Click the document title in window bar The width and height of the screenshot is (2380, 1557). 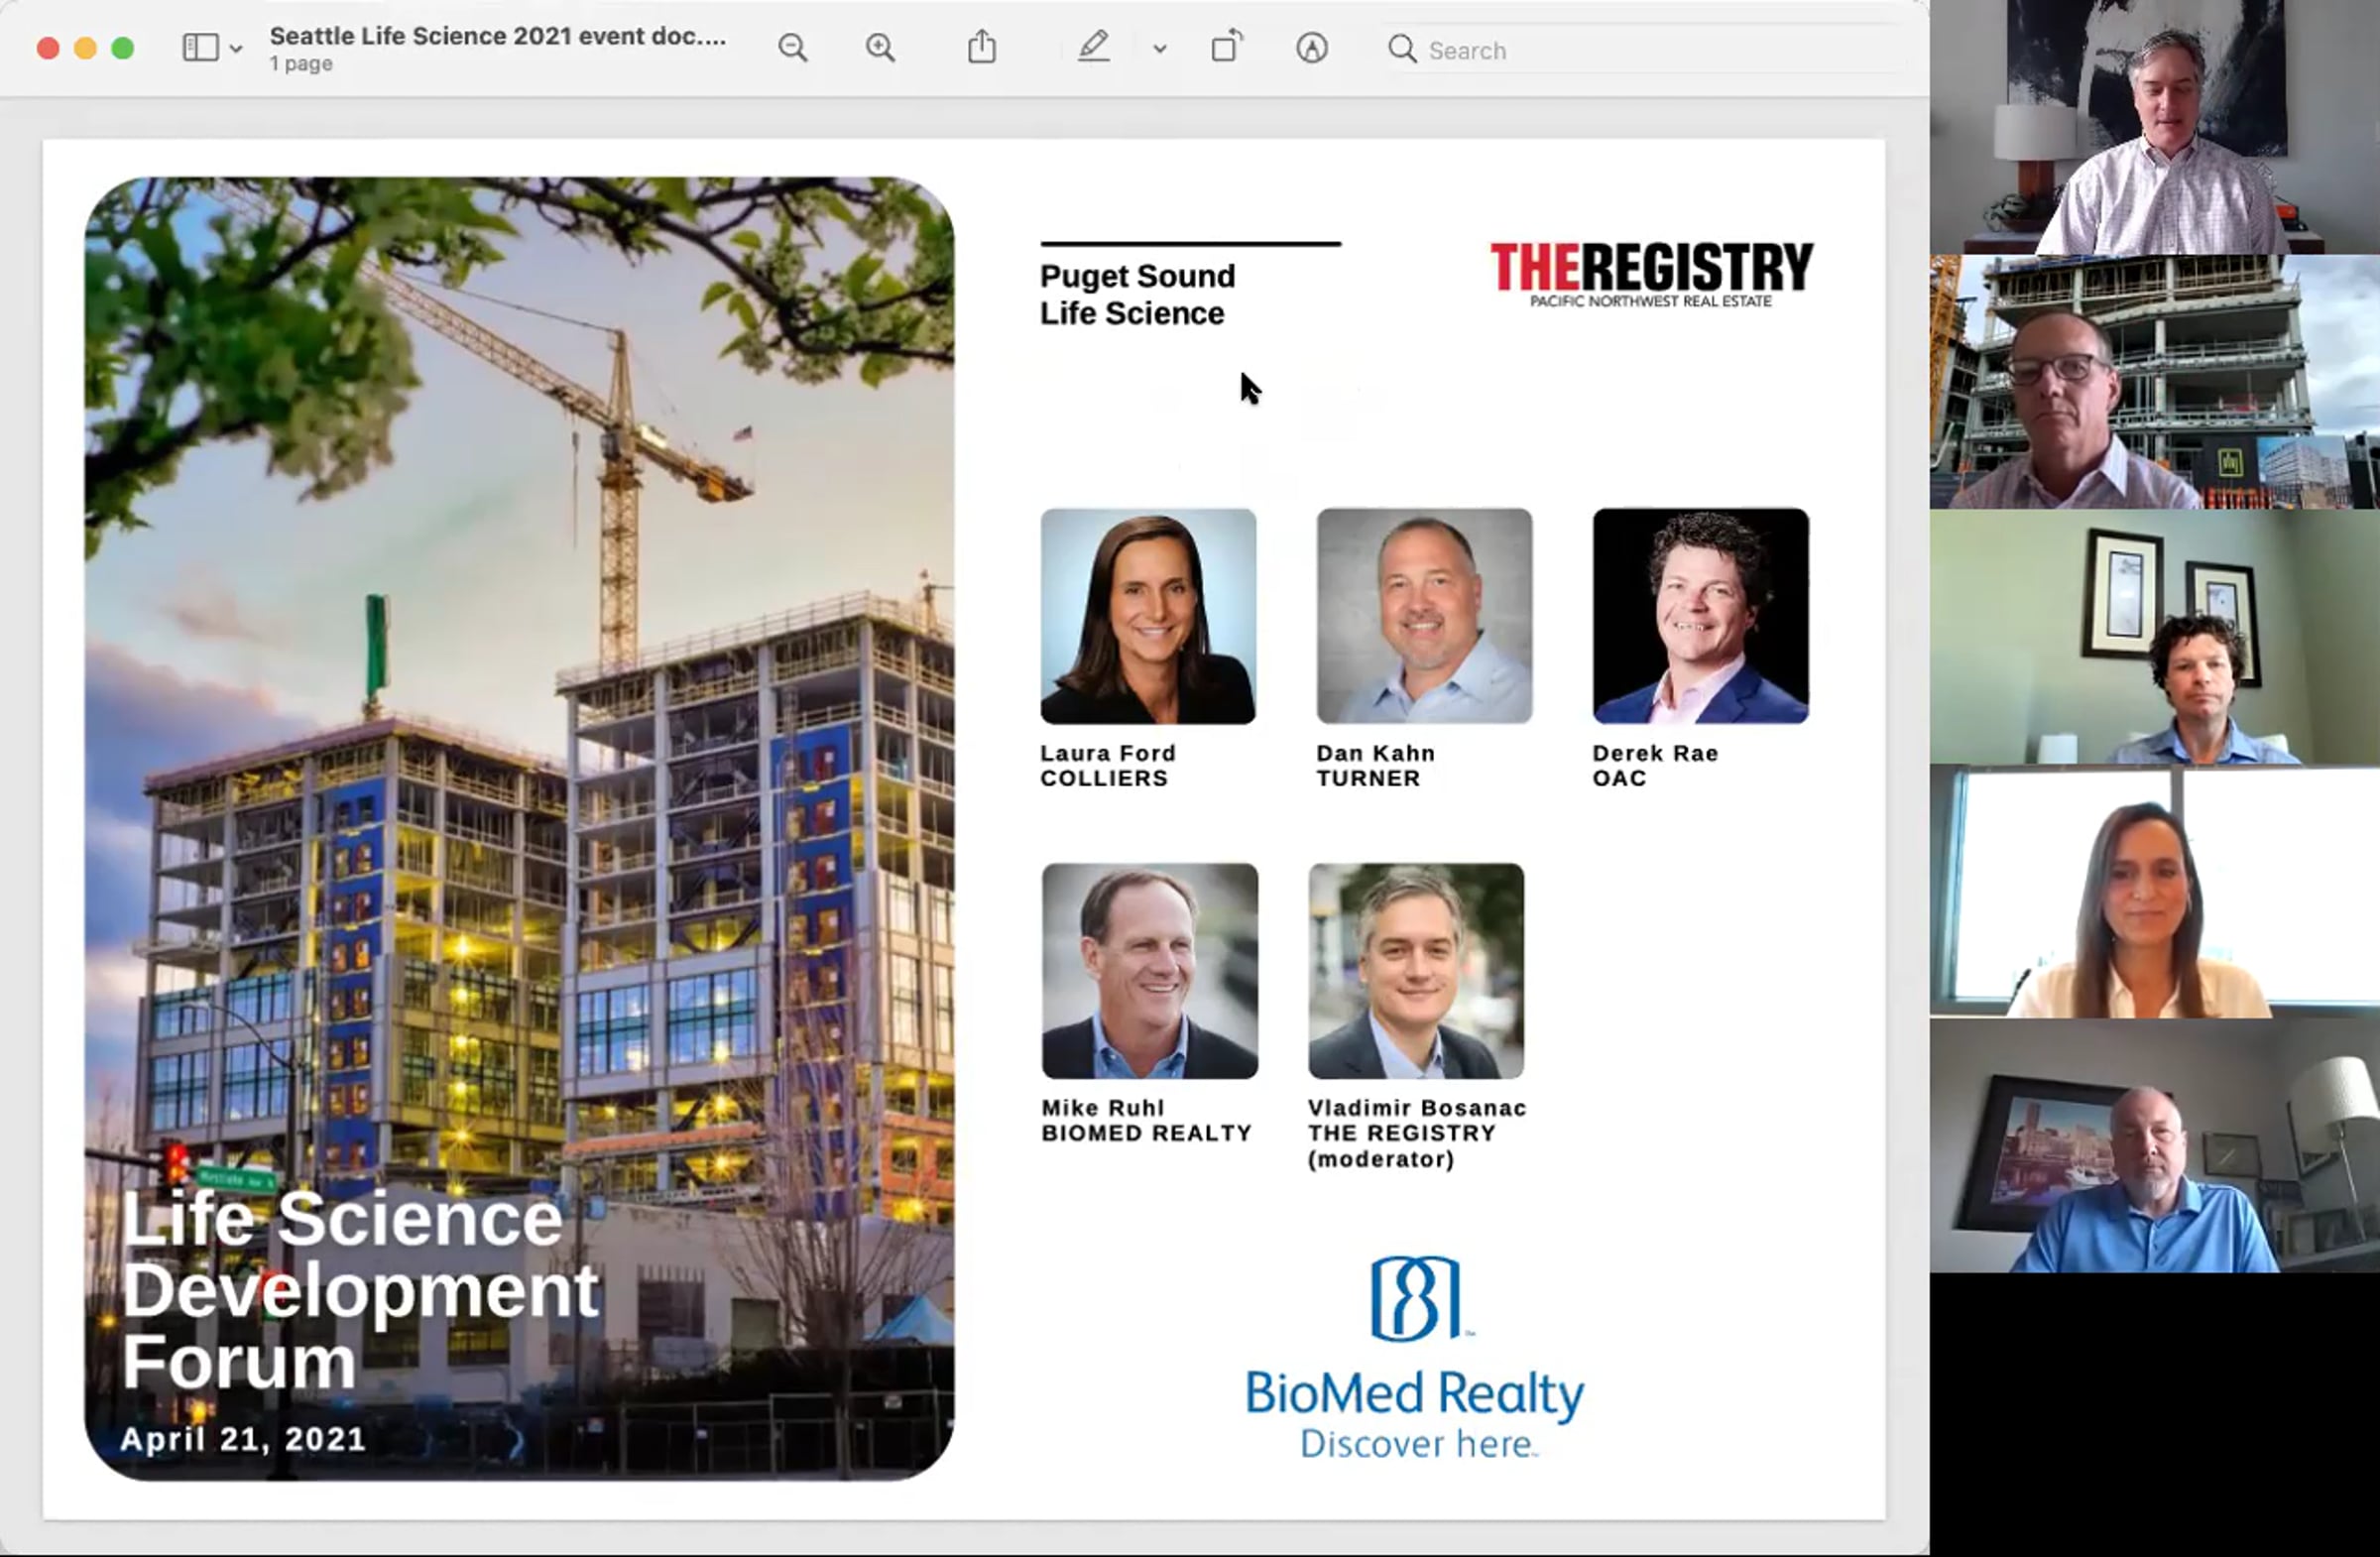[498, 36]
